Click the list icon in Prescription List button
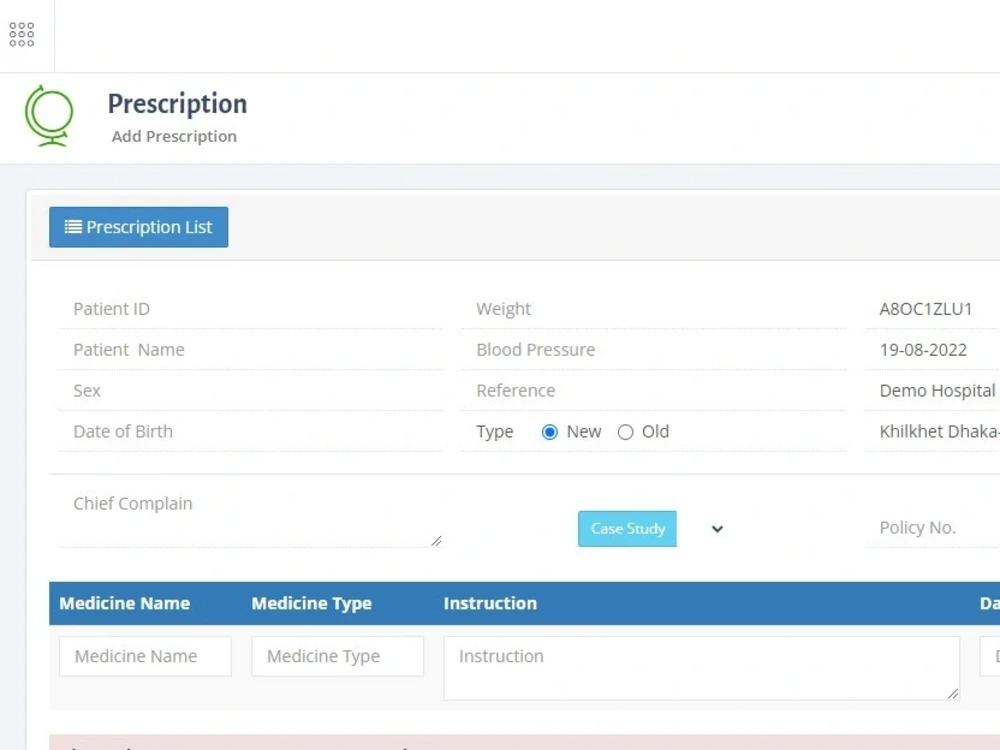 click(72, 226)
